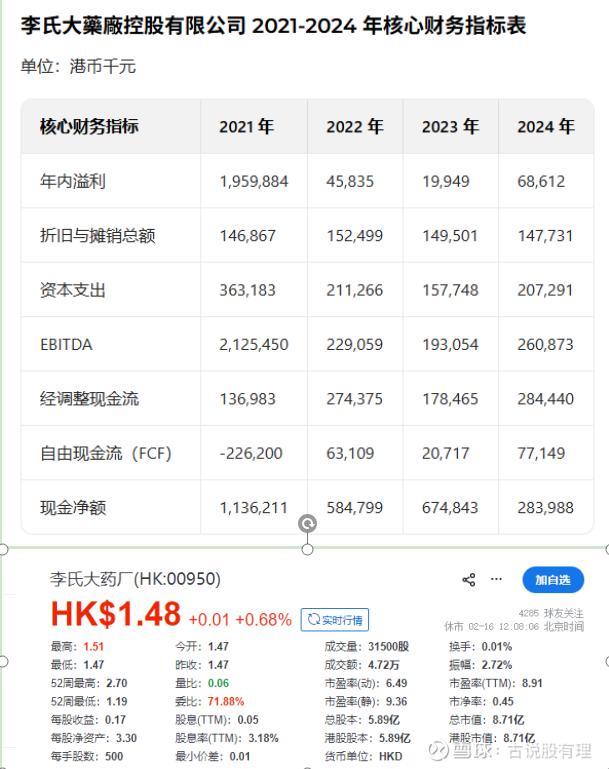Click the cell value 1,136,211

pos(253,508)
